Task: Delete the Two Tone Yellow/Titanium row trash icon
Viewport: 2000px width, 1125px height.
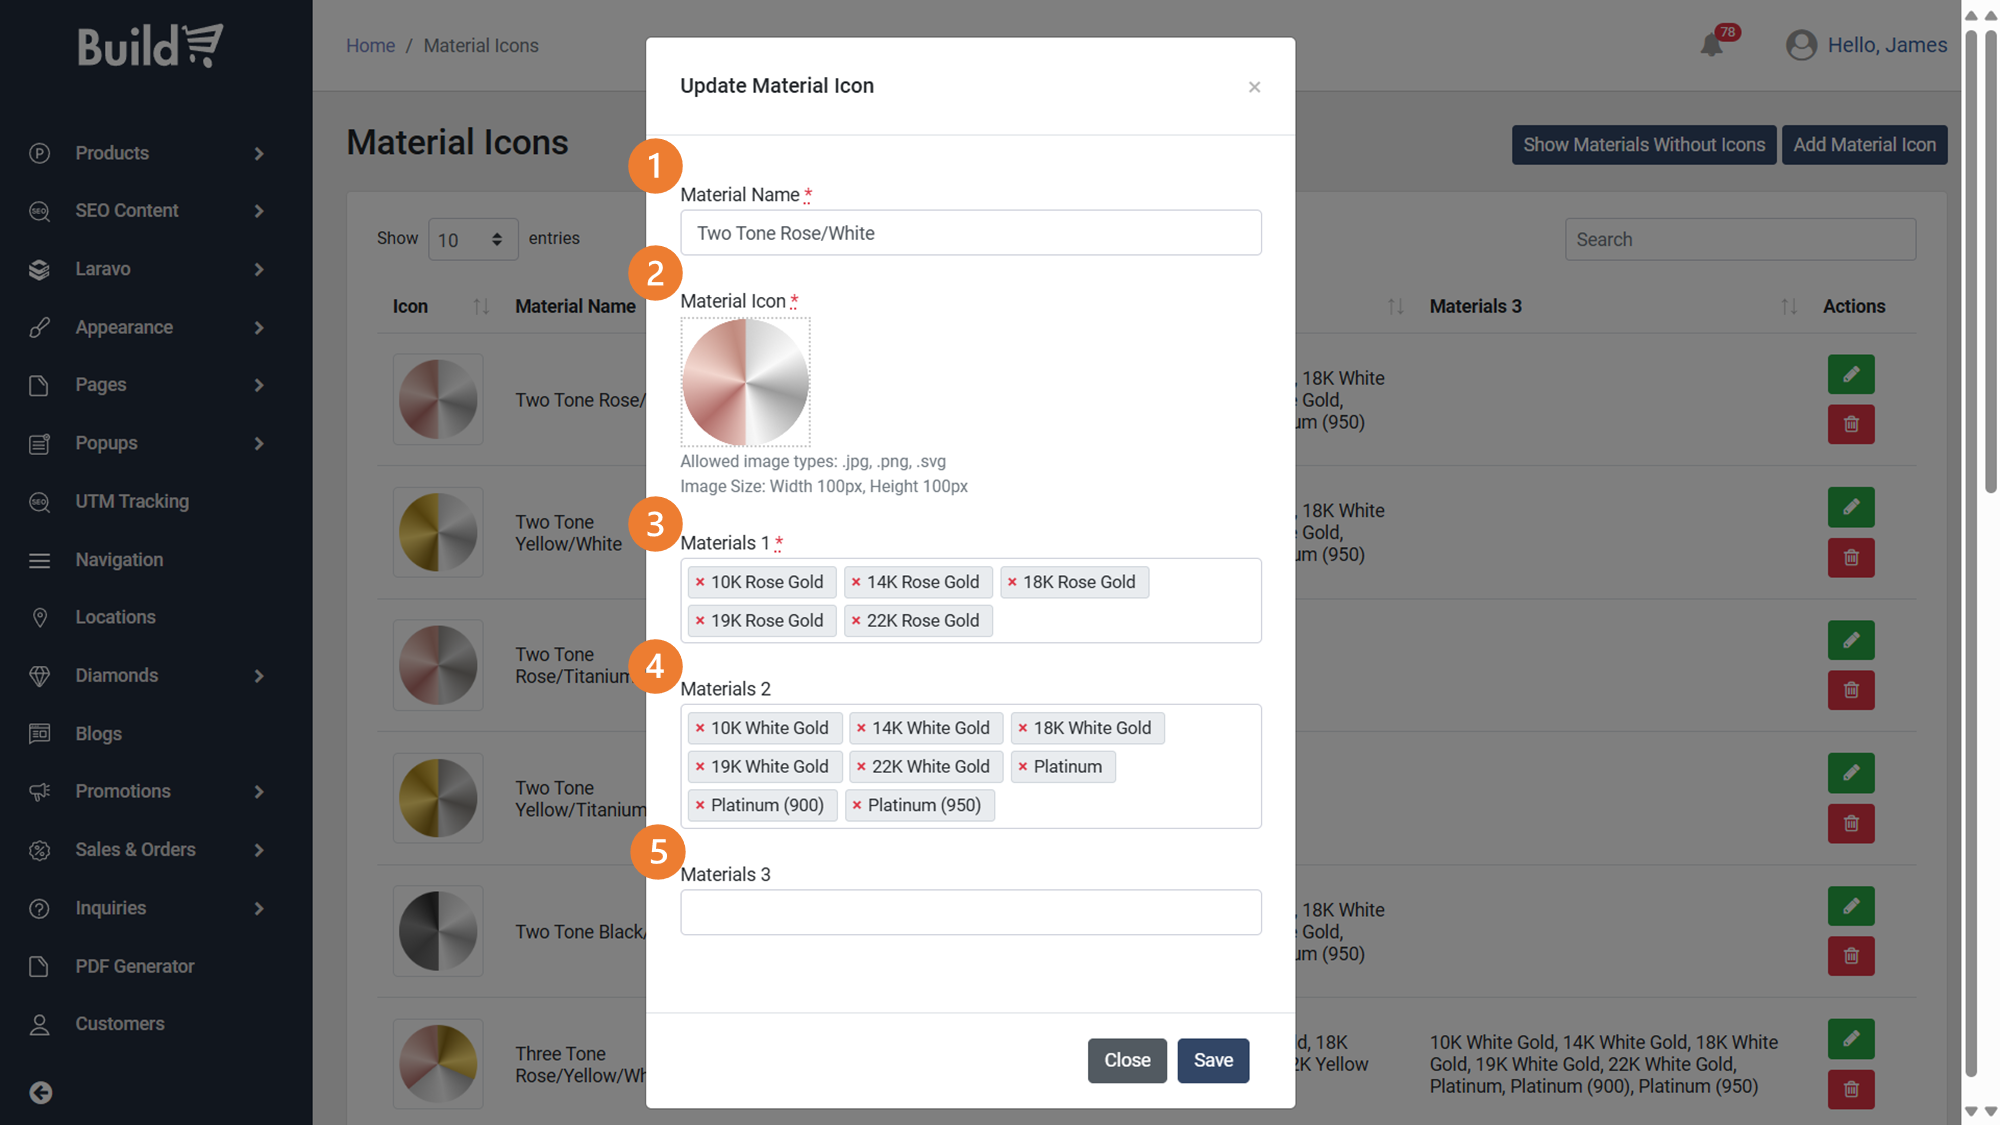Action: (x=1851, y=823)
